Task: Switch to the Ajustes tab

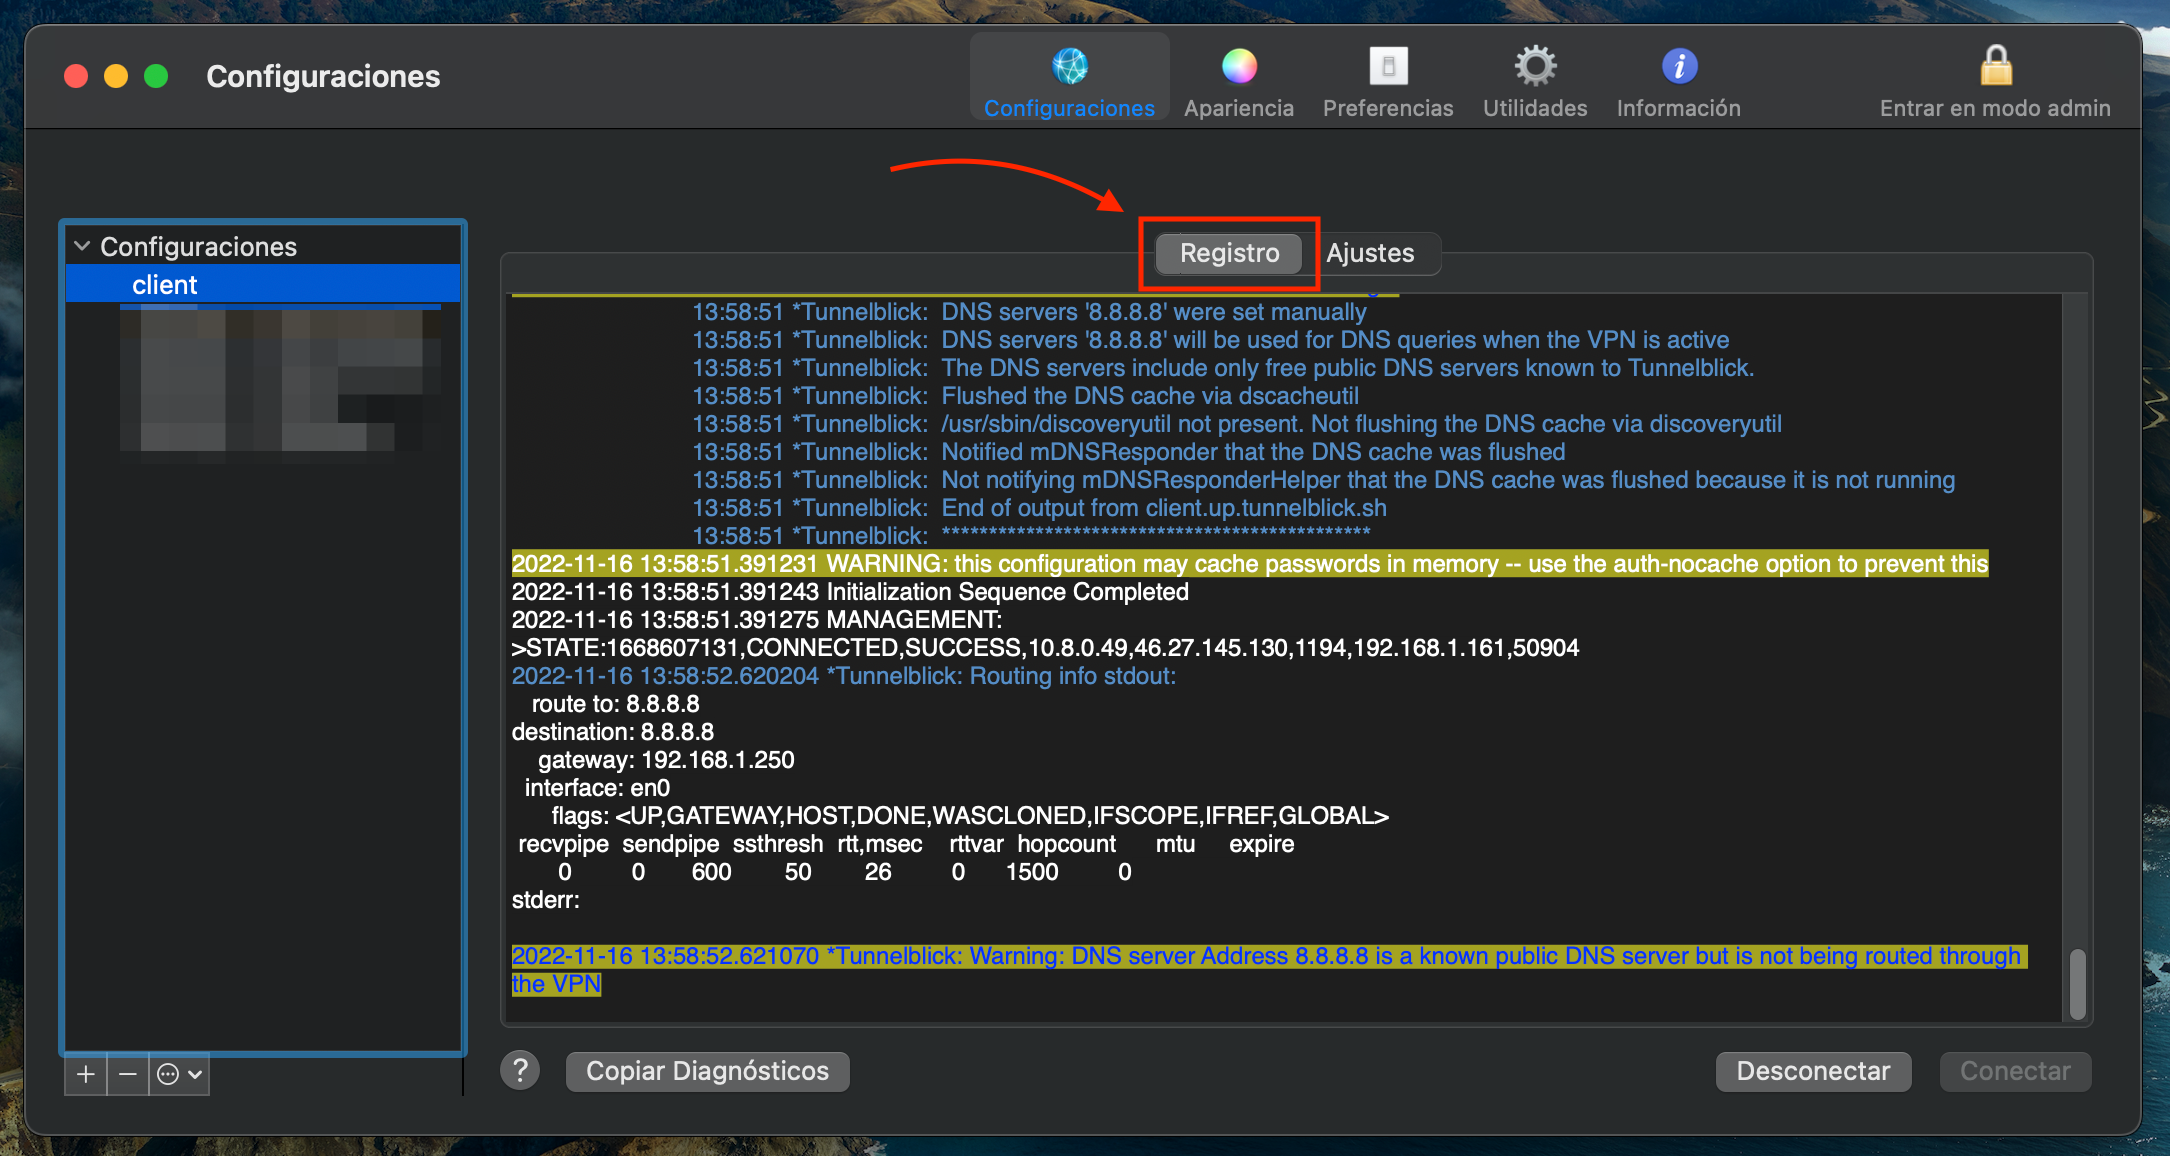Action: 1370,253
